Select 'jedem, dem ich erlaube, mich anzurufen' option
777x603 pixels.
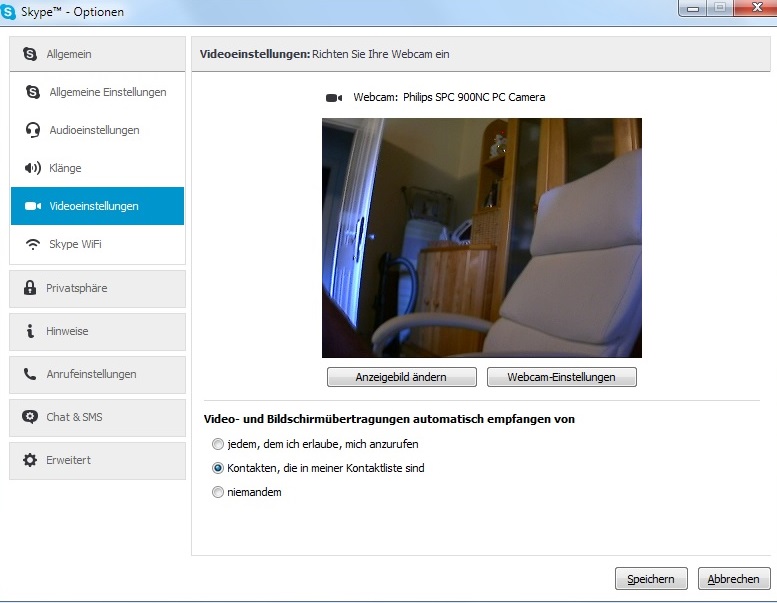click(x=218, y=444)
